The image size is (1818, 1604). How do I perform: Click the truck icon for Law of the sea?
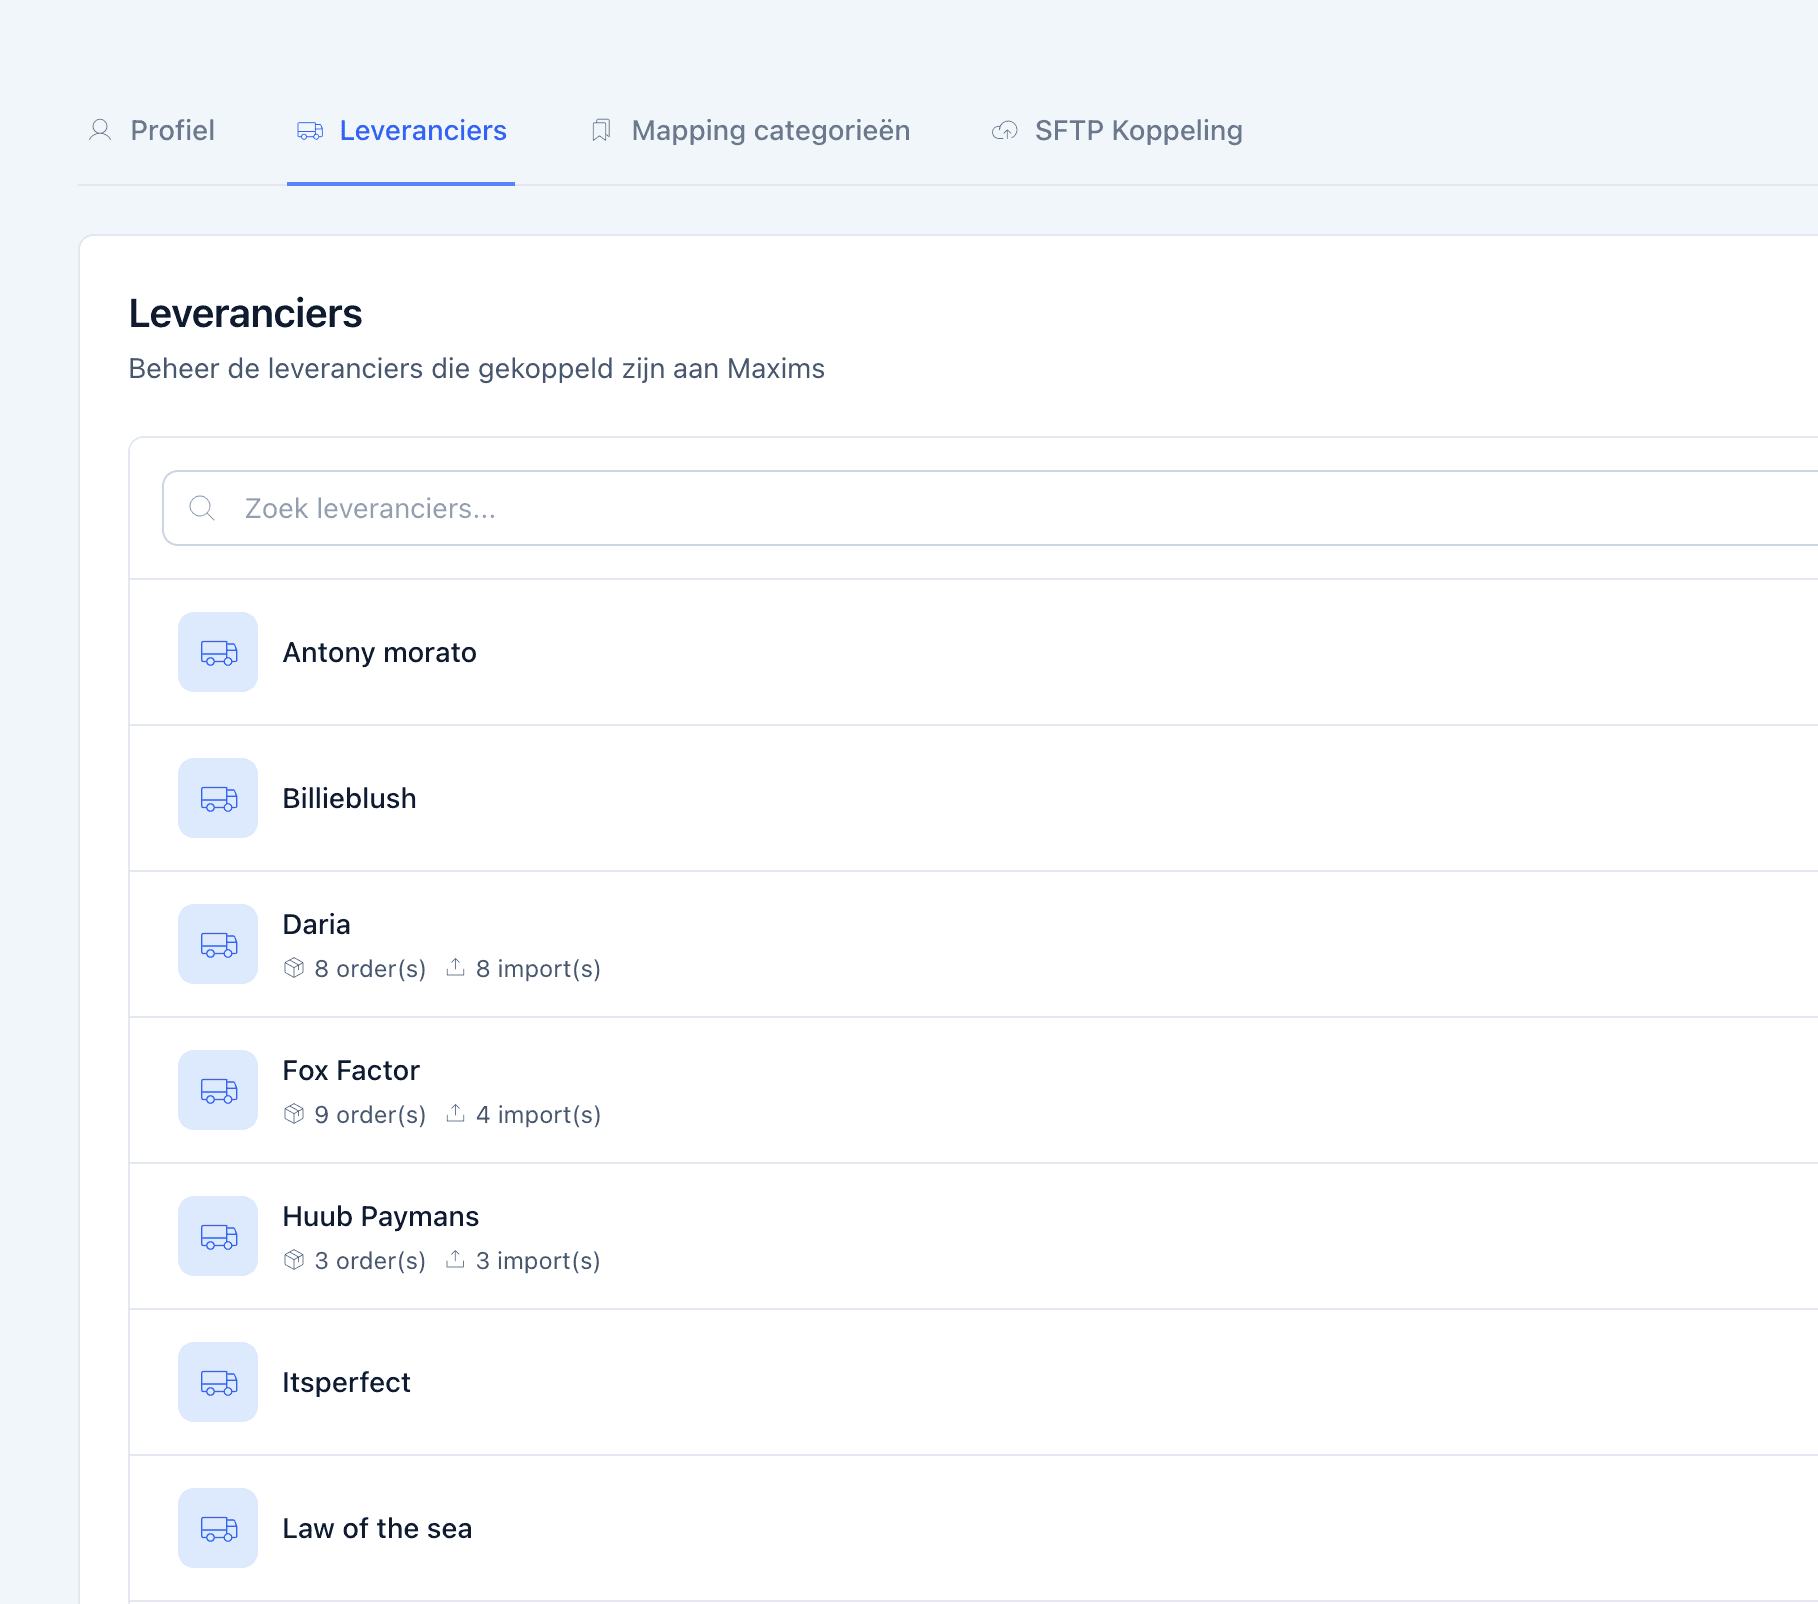coord(217,1528)
